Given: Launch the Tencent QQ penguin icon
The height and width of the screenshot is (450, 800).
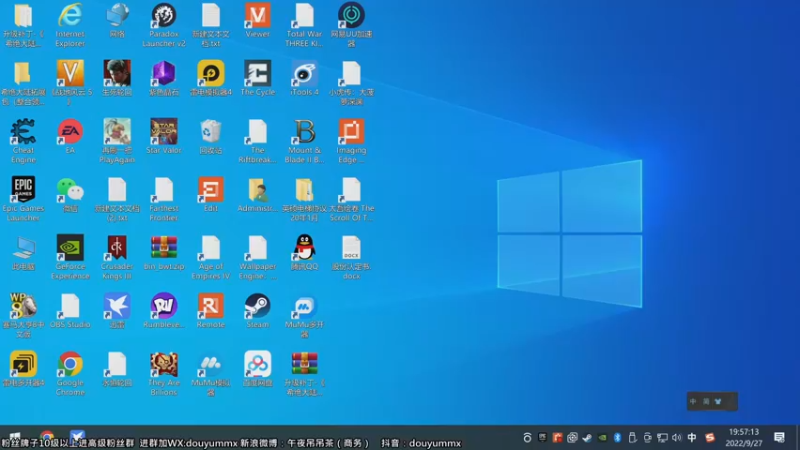Looking at the screenshot, I should point(304,253).
